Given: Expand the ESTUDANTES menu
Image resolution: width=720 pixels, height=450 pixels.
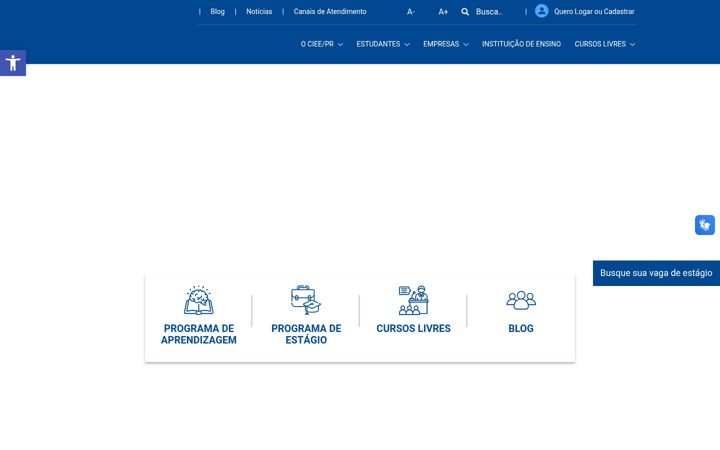Looking at the screenshot, I should 383,44.
